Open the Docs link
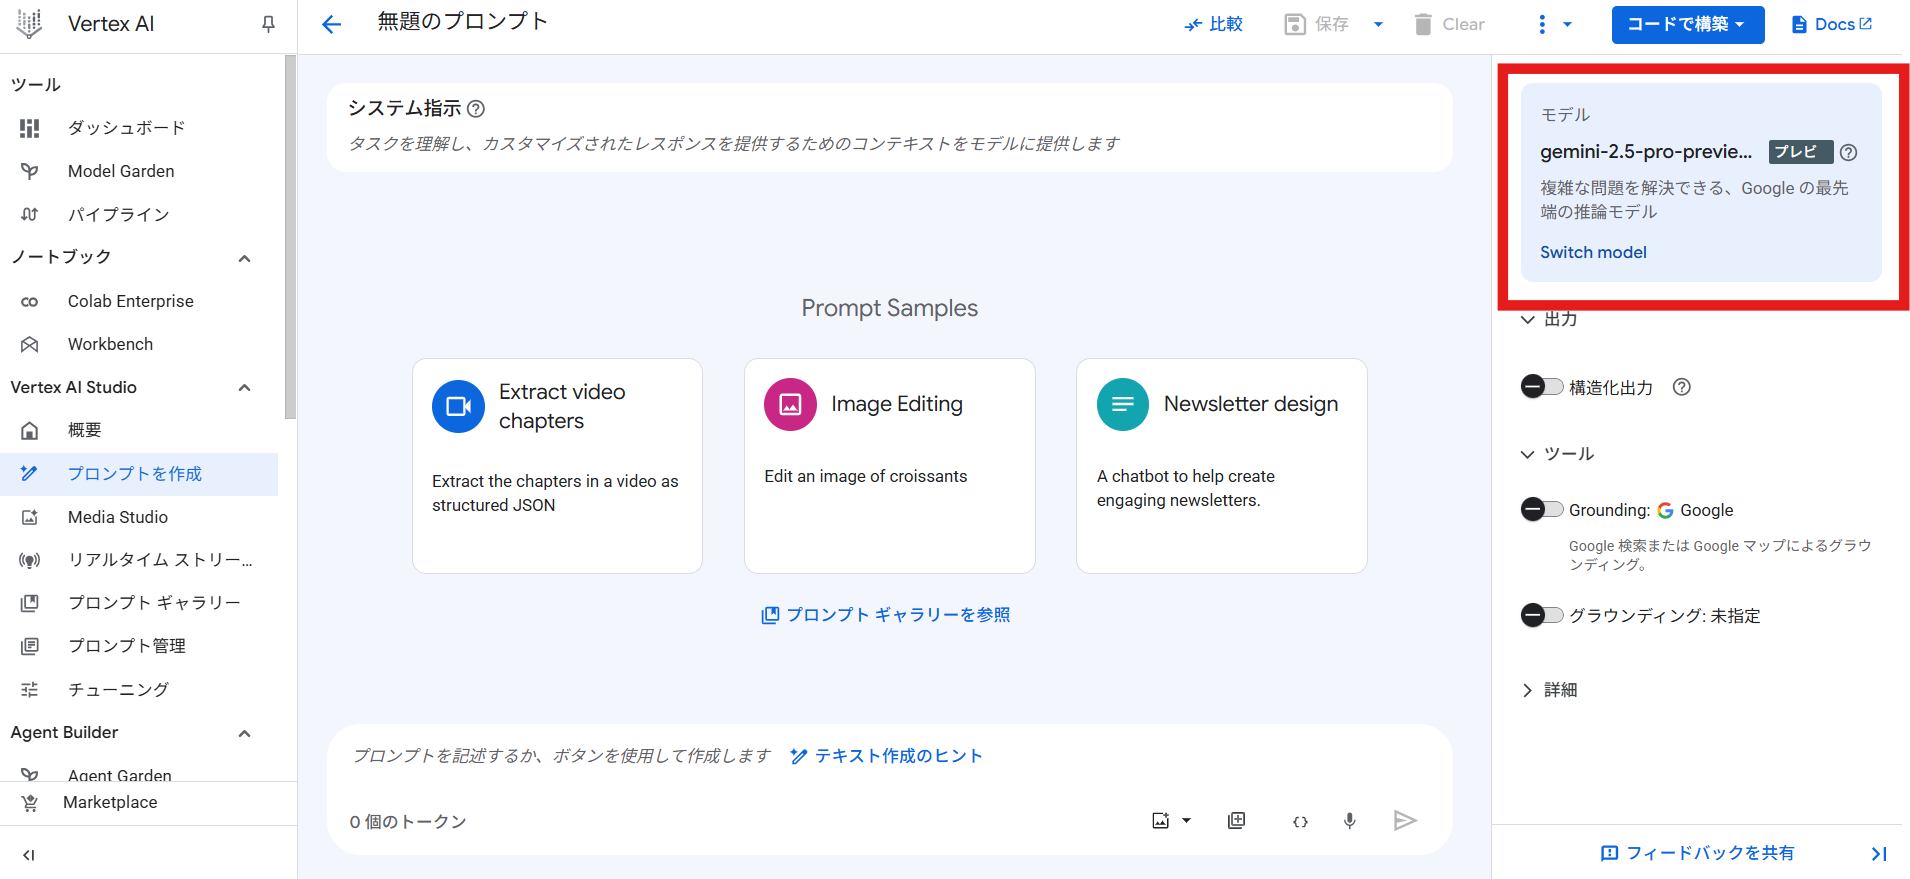The height and width of the screenshot is (879, 1910). point(1832,24)
